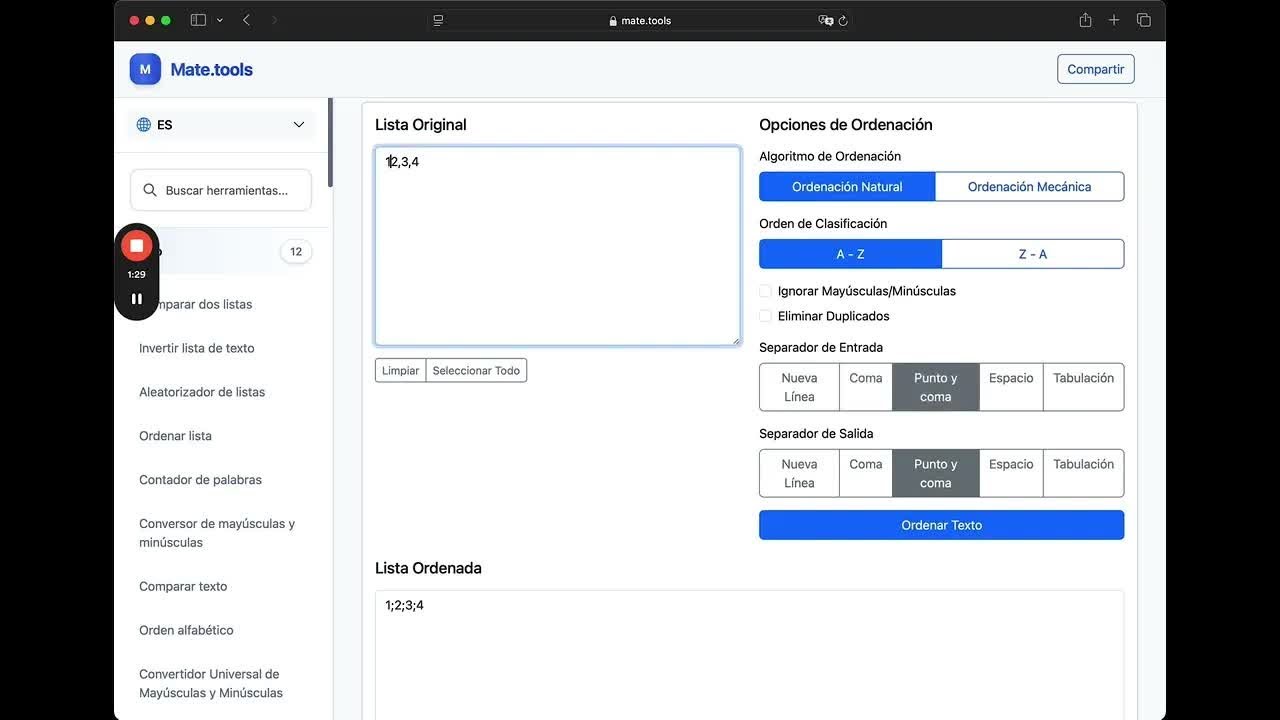Set output separator to Coma
1280x720 pixels.
pos(866,473)
